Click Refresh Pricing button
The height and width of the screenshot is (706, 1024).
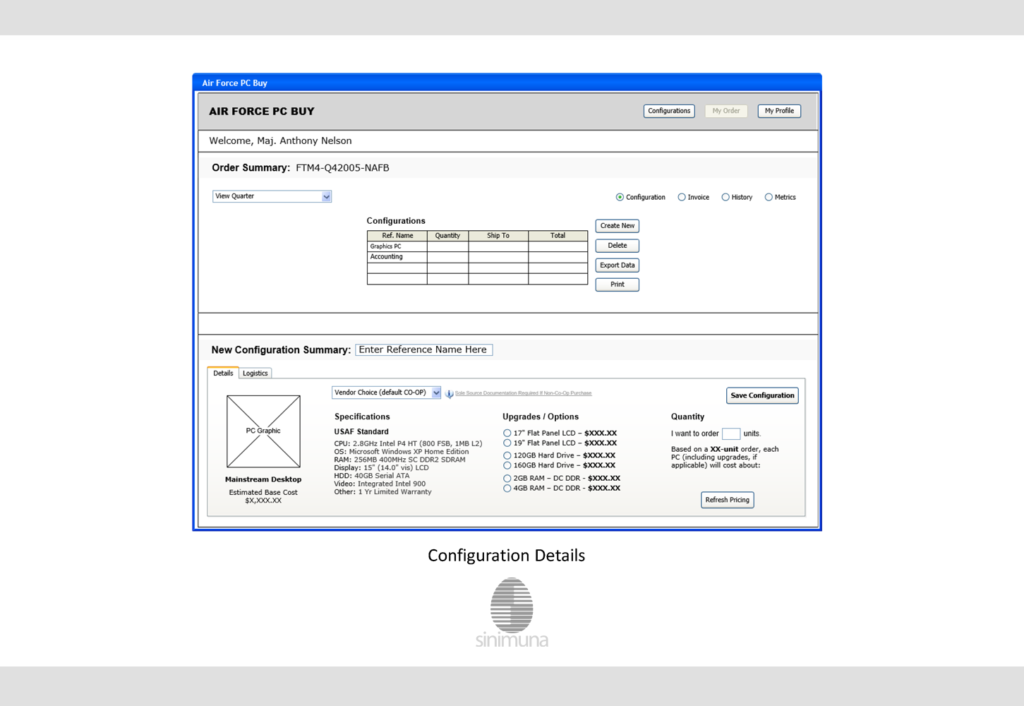727,500
